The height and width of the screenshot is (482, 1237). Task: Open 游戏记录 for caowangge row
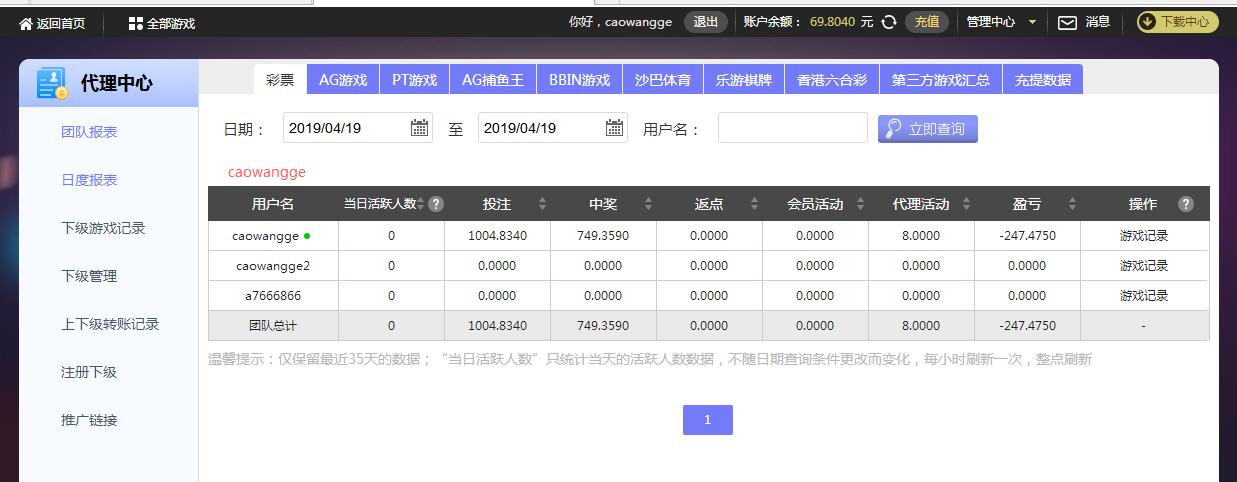tap(1144, 236)
